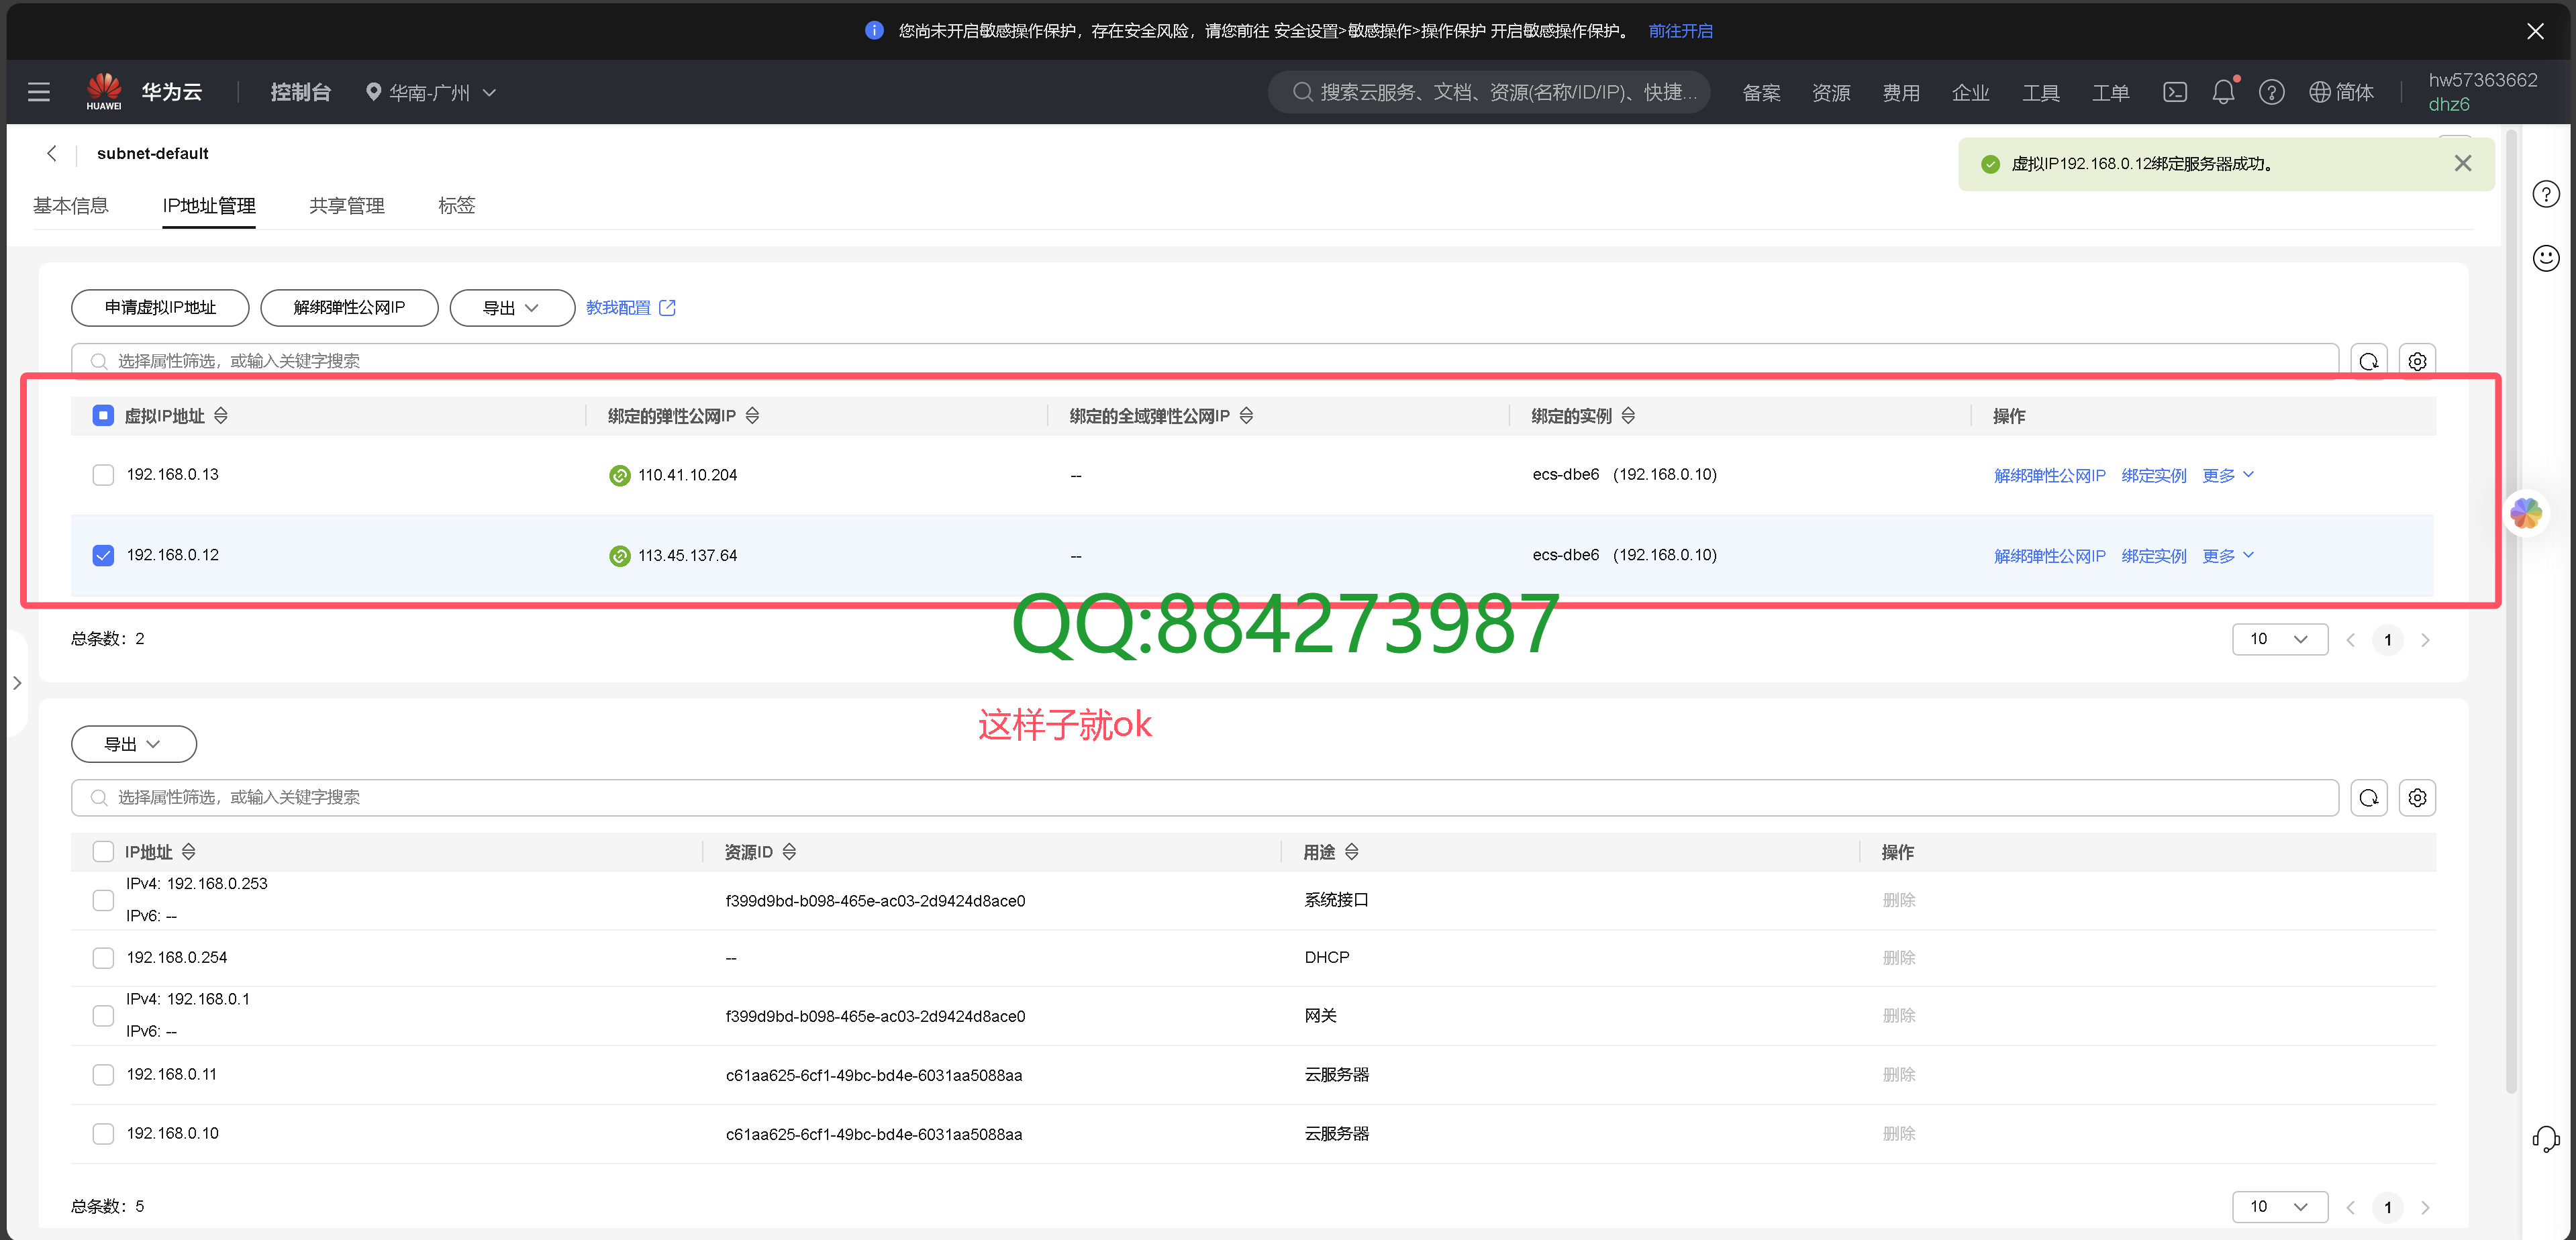Open page size dropdown for virtual IP table
Image resolution: width=2576 pixels, height=1240 pixels.
(x=2279, y=639)
